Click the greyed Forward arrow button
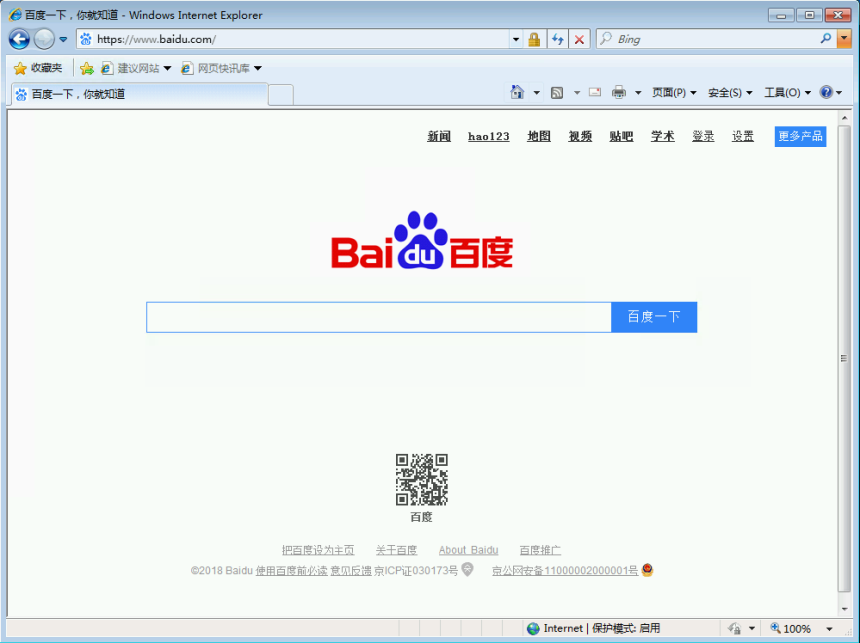This screenshot has height=643, width=860. (44, 39)
